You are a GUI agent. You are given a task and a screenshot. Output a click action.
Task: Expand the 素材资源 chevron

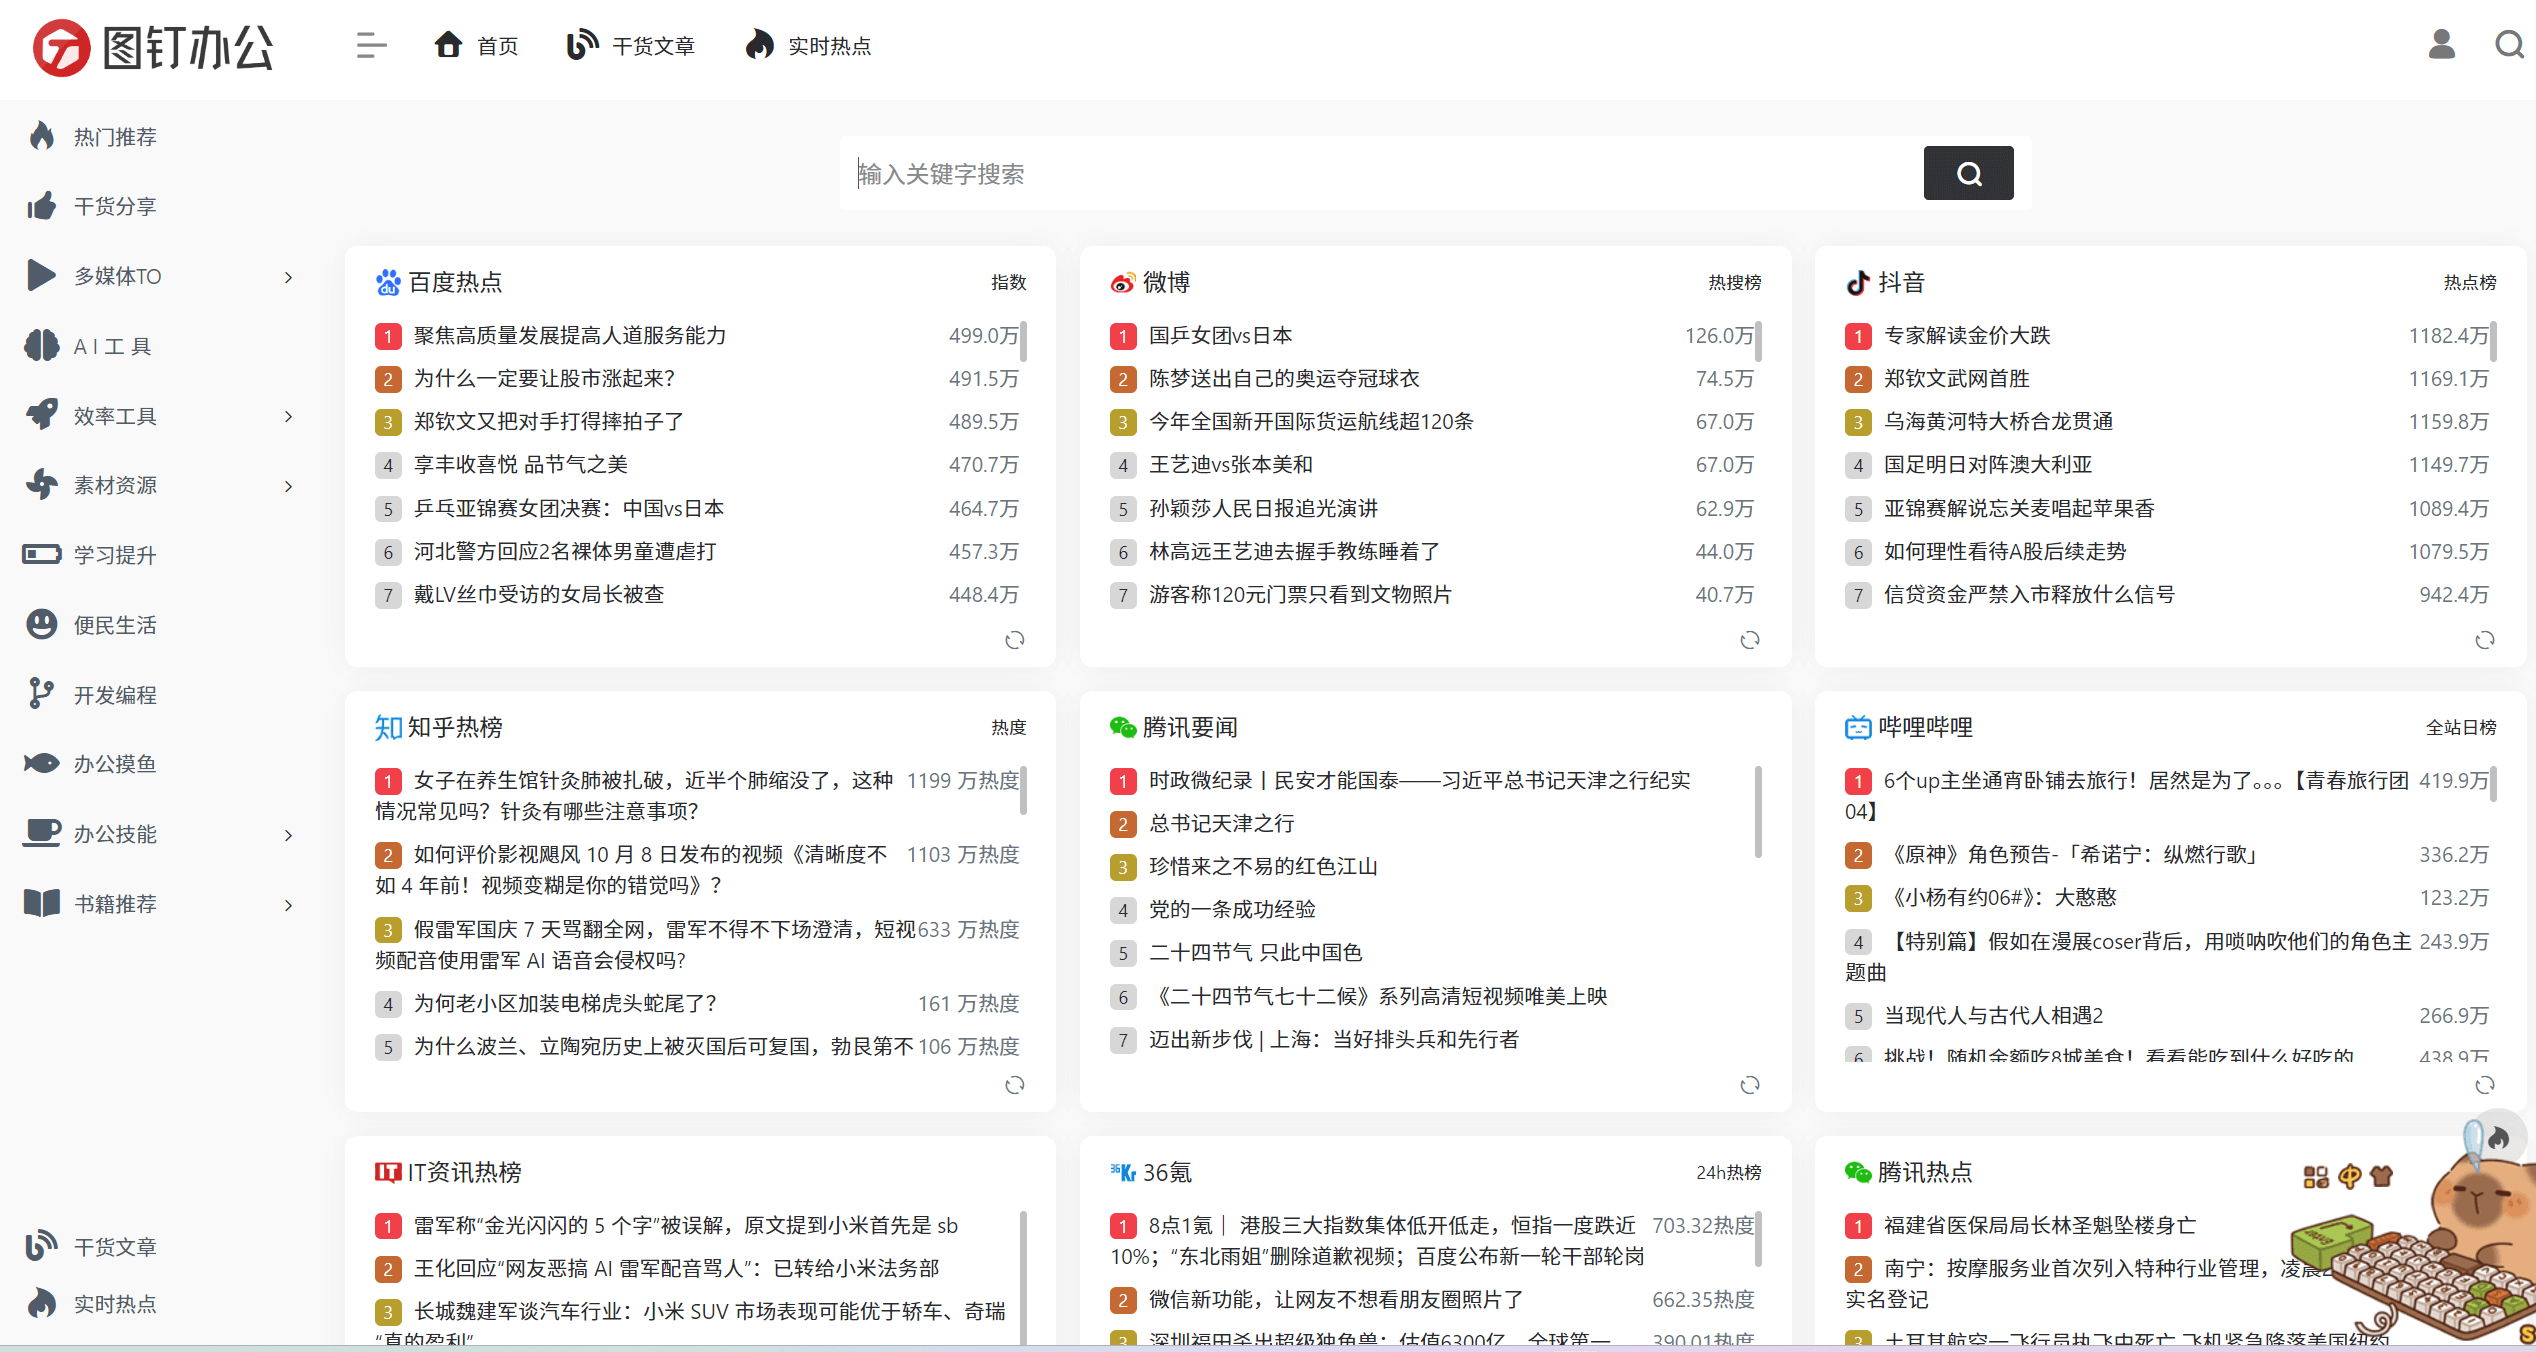tap(288, 486)
